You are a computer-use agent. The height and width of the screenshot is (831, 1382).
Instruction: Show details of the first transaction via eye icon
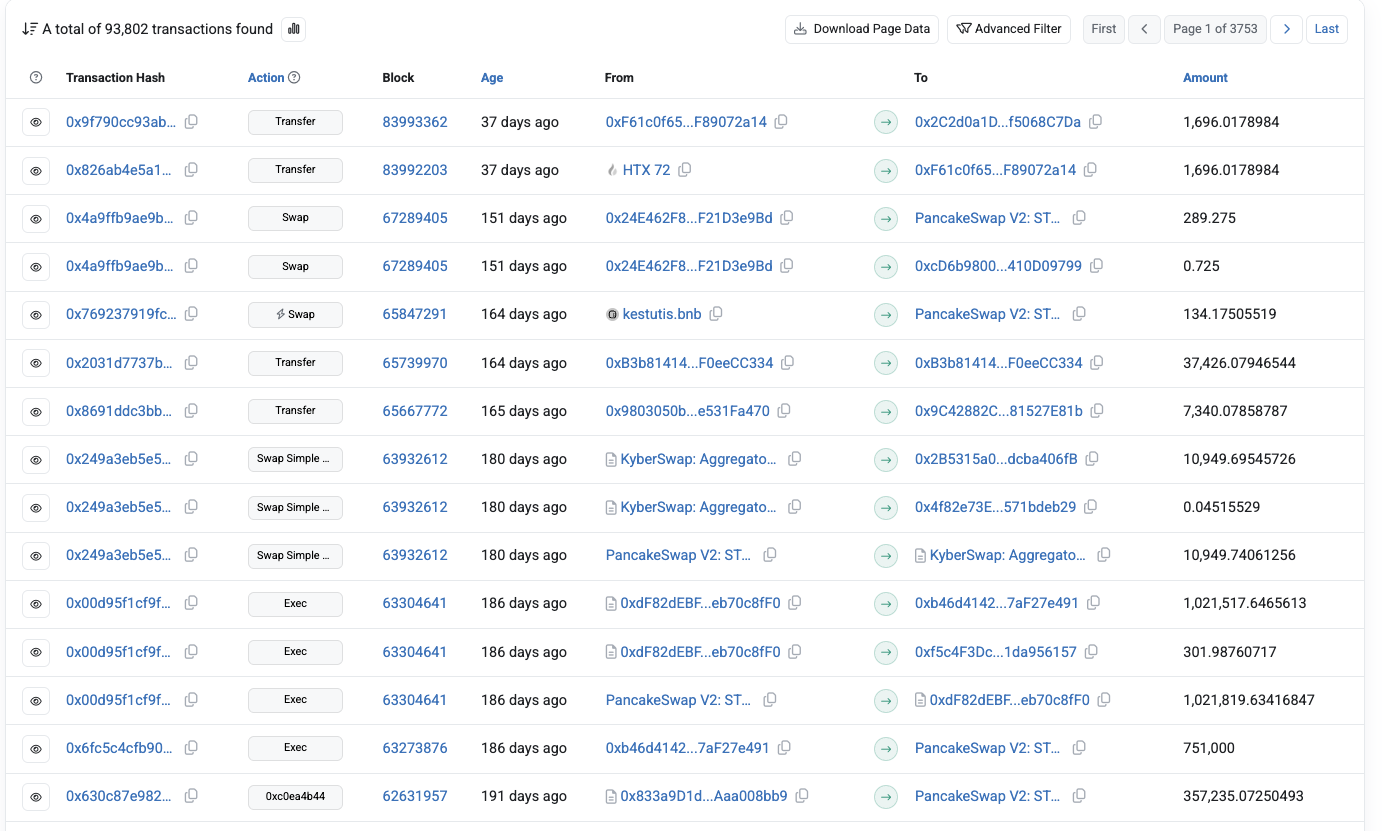coord(36,122)
